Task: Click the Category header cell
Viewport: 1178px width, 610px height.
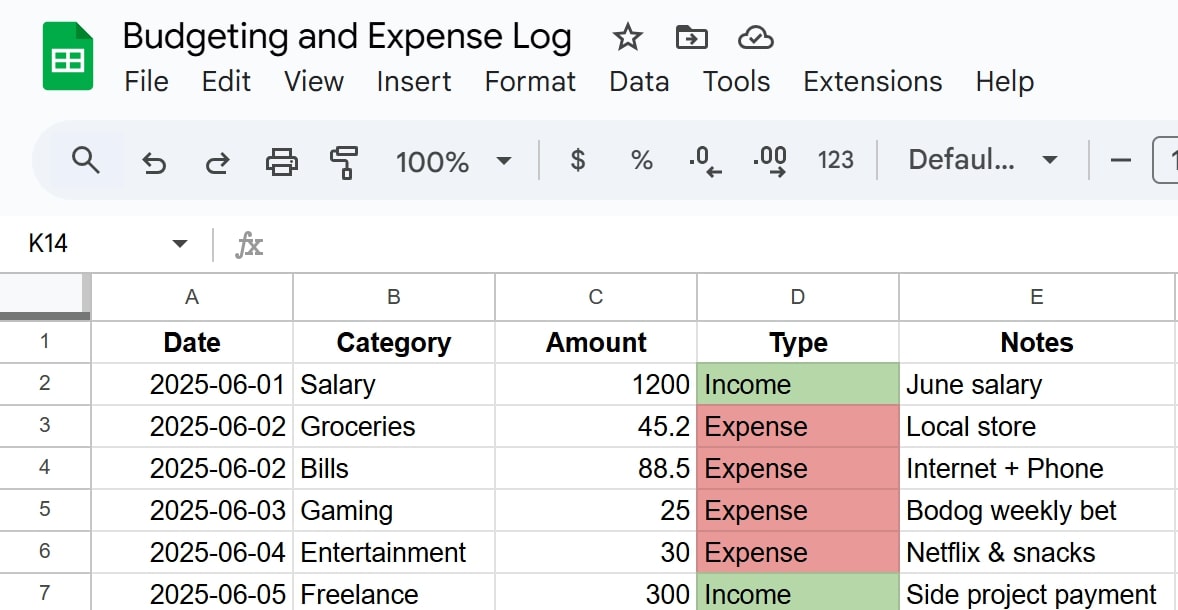Action: click(394, 343)
